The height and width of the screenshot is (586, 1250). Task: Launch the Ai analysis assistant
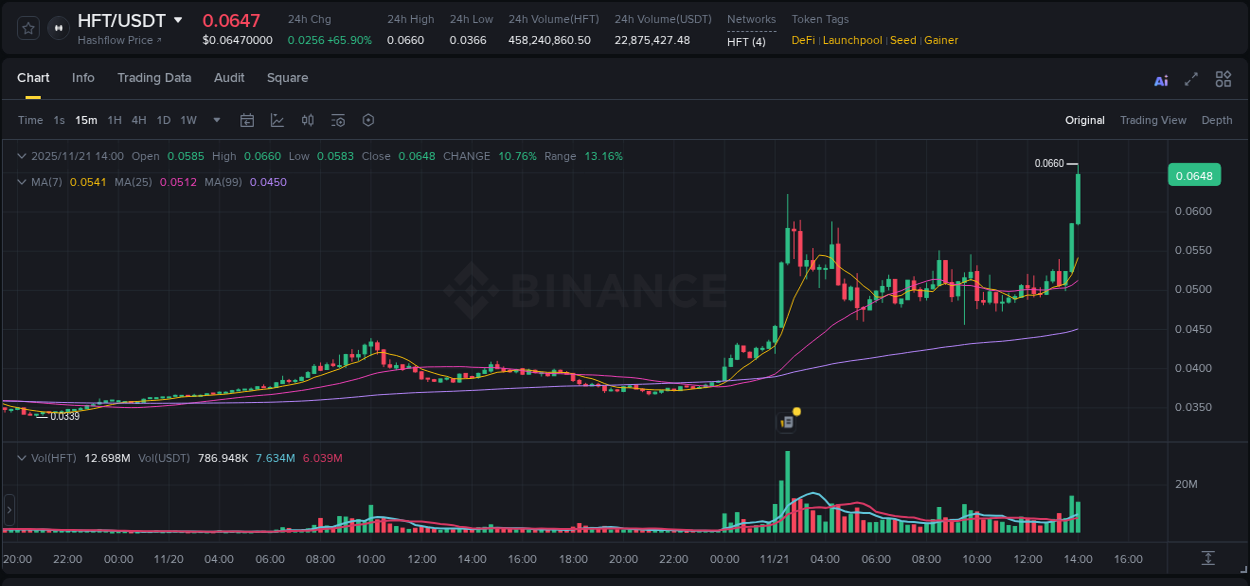(1161, 79)
